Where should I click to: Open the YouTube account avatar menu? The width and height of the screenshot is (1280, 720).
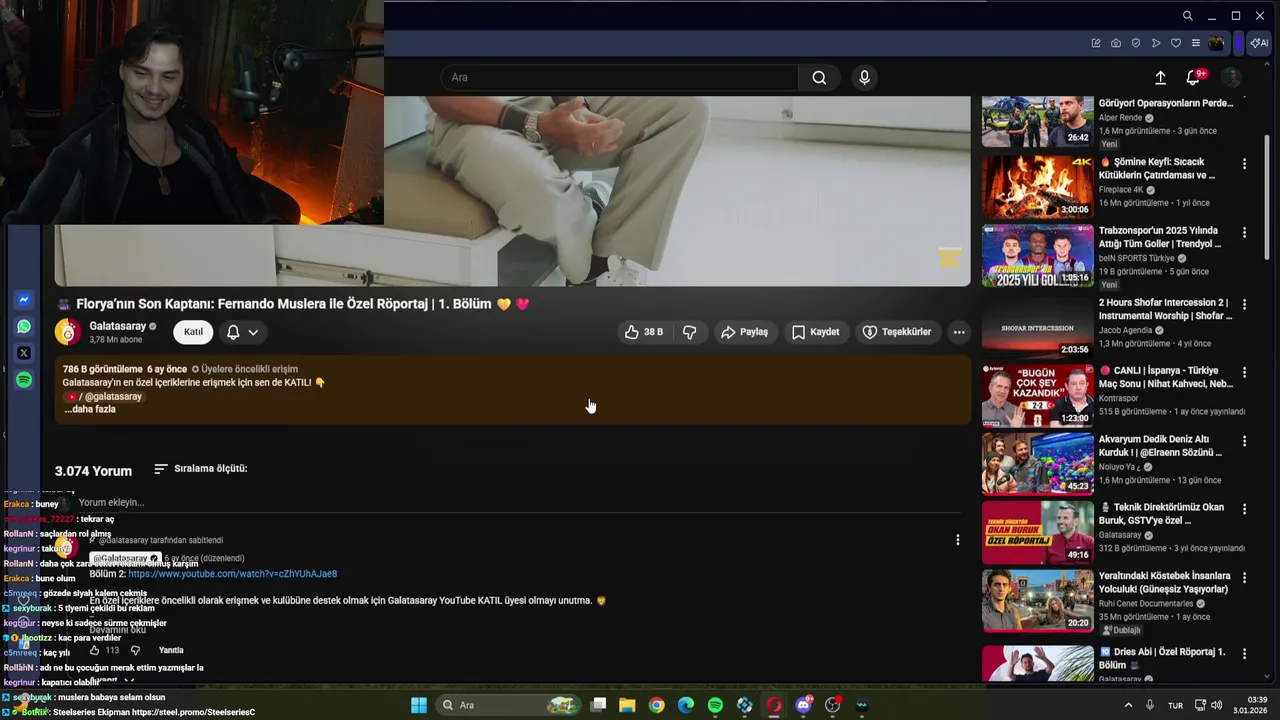pos(1232,77)
